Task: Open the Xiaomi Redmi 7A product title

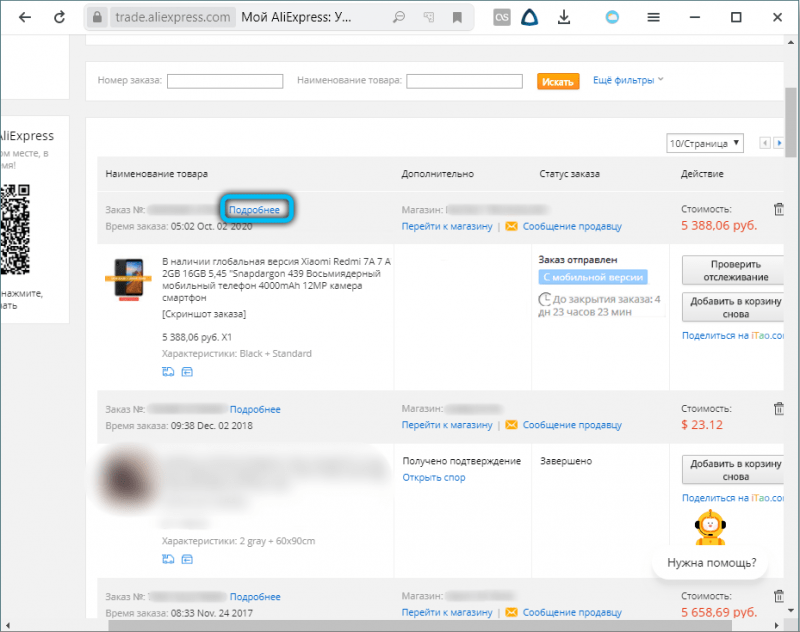Action: [x=276, y=280]
